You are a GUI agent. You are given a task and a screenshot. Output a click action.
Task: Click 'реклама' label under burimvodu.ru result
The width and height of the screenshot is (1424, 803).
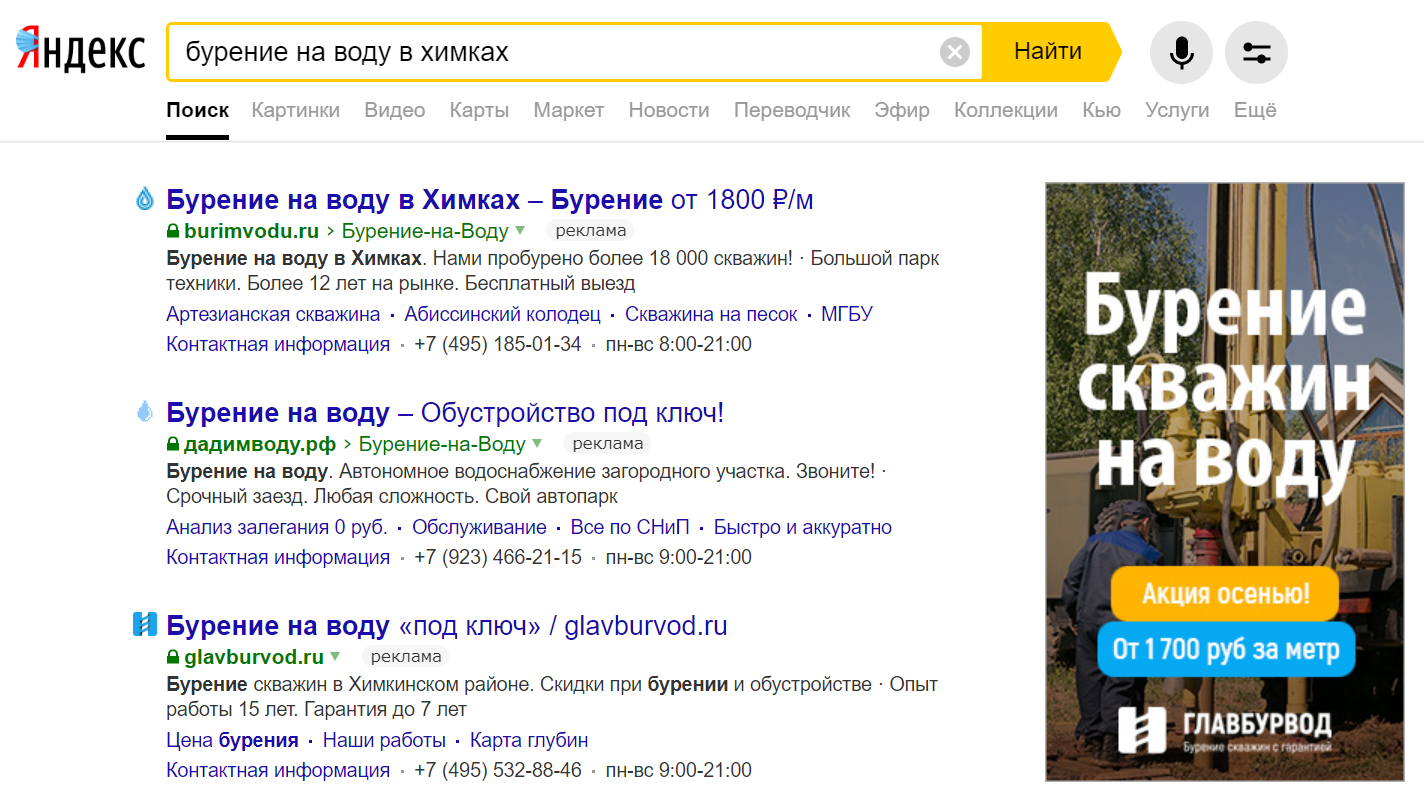pyautogui.click(x=590, y=231)
